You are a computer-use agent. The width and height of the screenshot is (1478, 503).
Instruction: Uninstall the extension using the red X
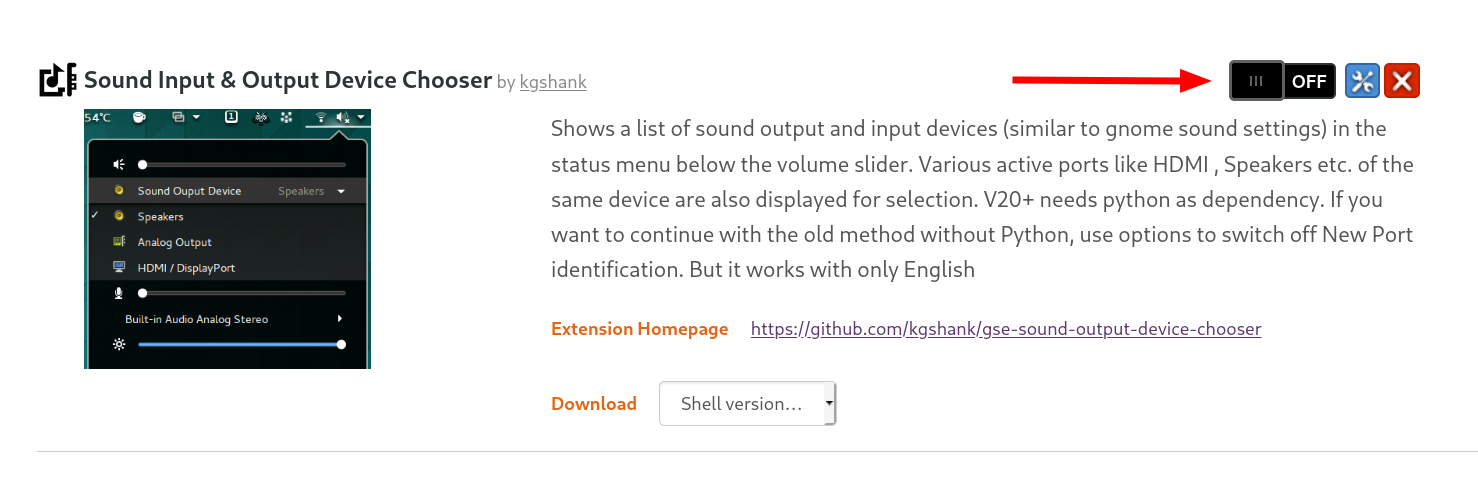click(1402, 81)
